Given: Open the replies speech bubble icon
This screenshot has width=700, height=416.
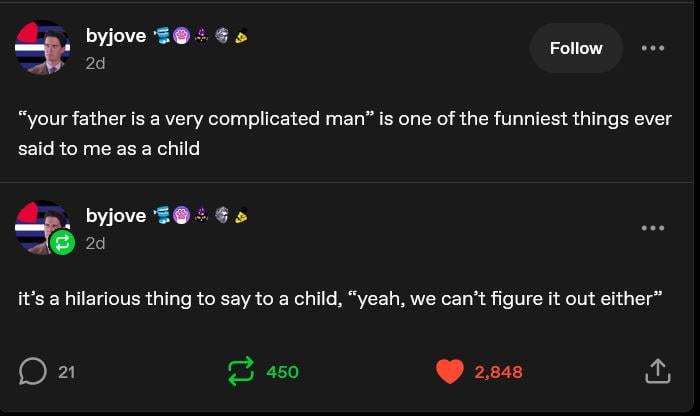Looking at the screenshot, I should click(x=33, y=372).
